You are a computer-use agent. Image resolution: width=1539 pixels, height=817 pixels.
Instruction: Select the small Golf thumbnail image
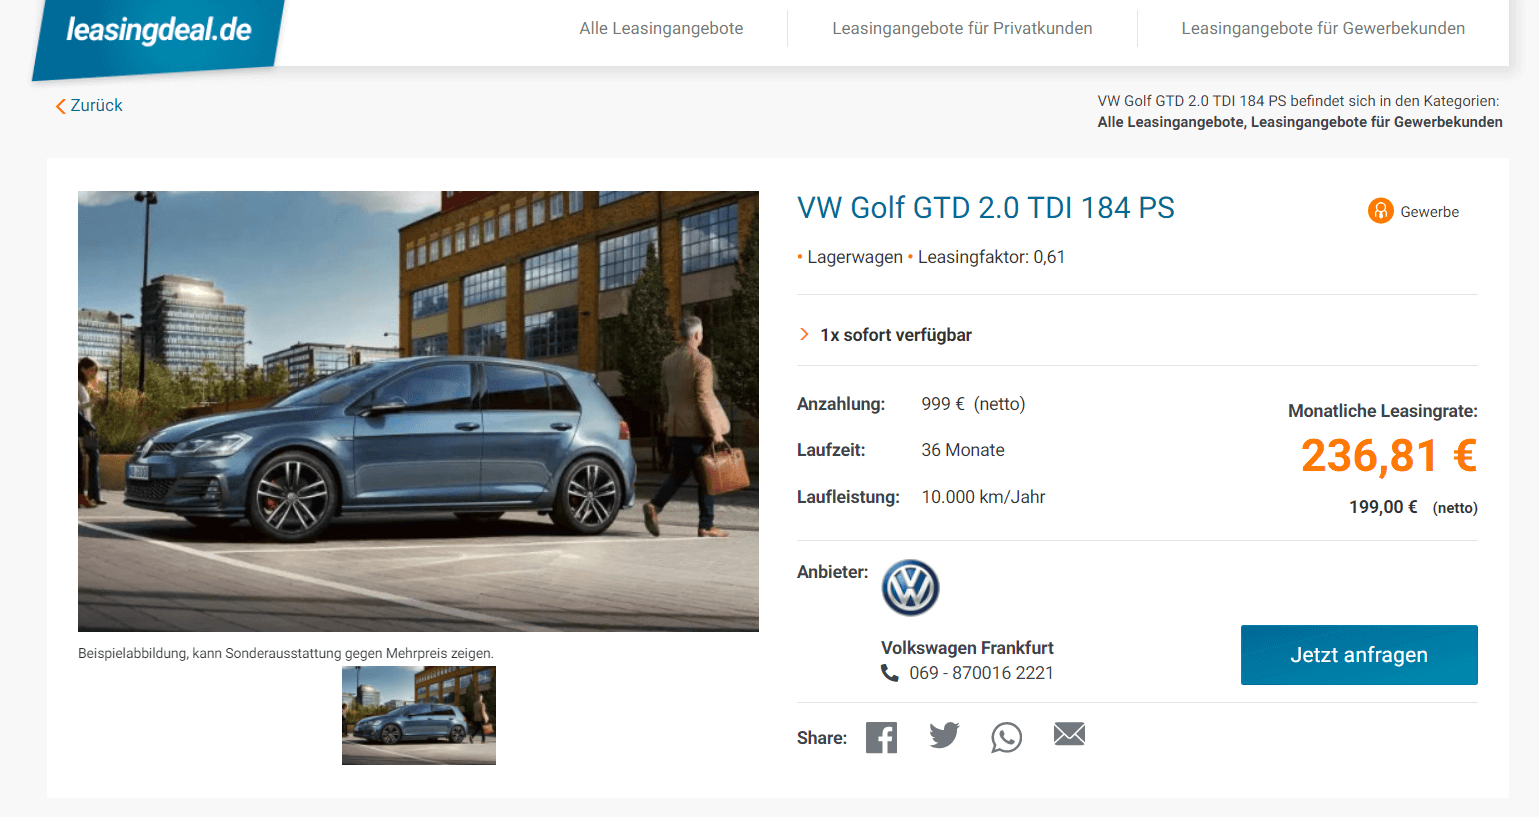pyautogui.click(x=419, y=716)
